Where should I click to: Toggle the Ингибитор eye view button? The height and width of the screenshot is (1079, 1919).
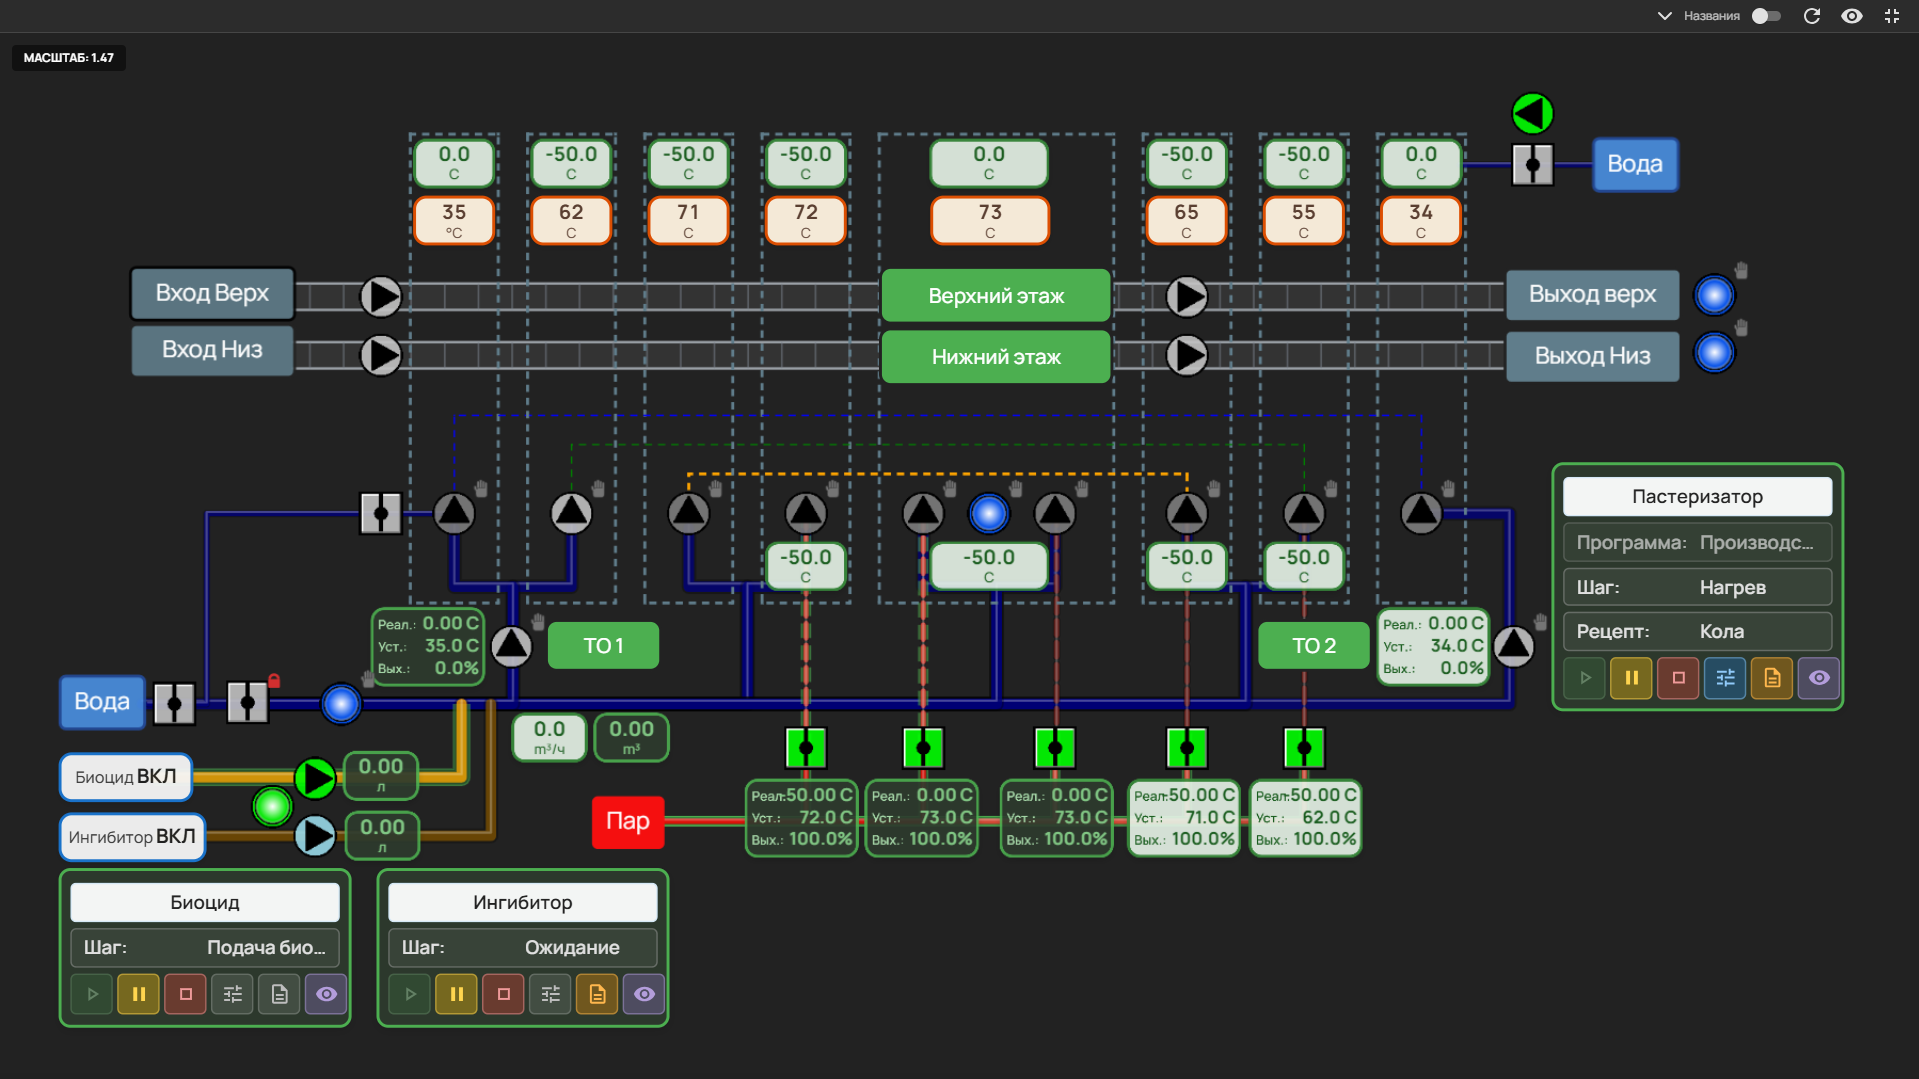(x=644, y=994)
